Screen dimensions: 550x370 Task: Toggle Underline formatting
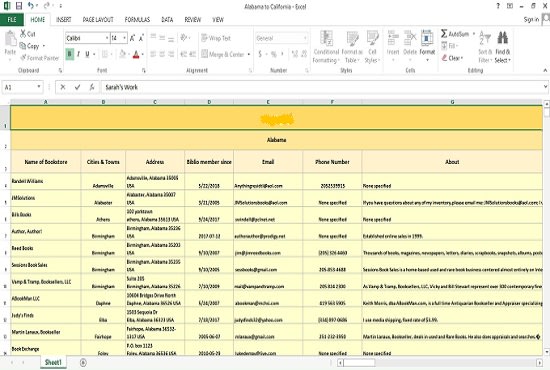click(x=87, y=54)
